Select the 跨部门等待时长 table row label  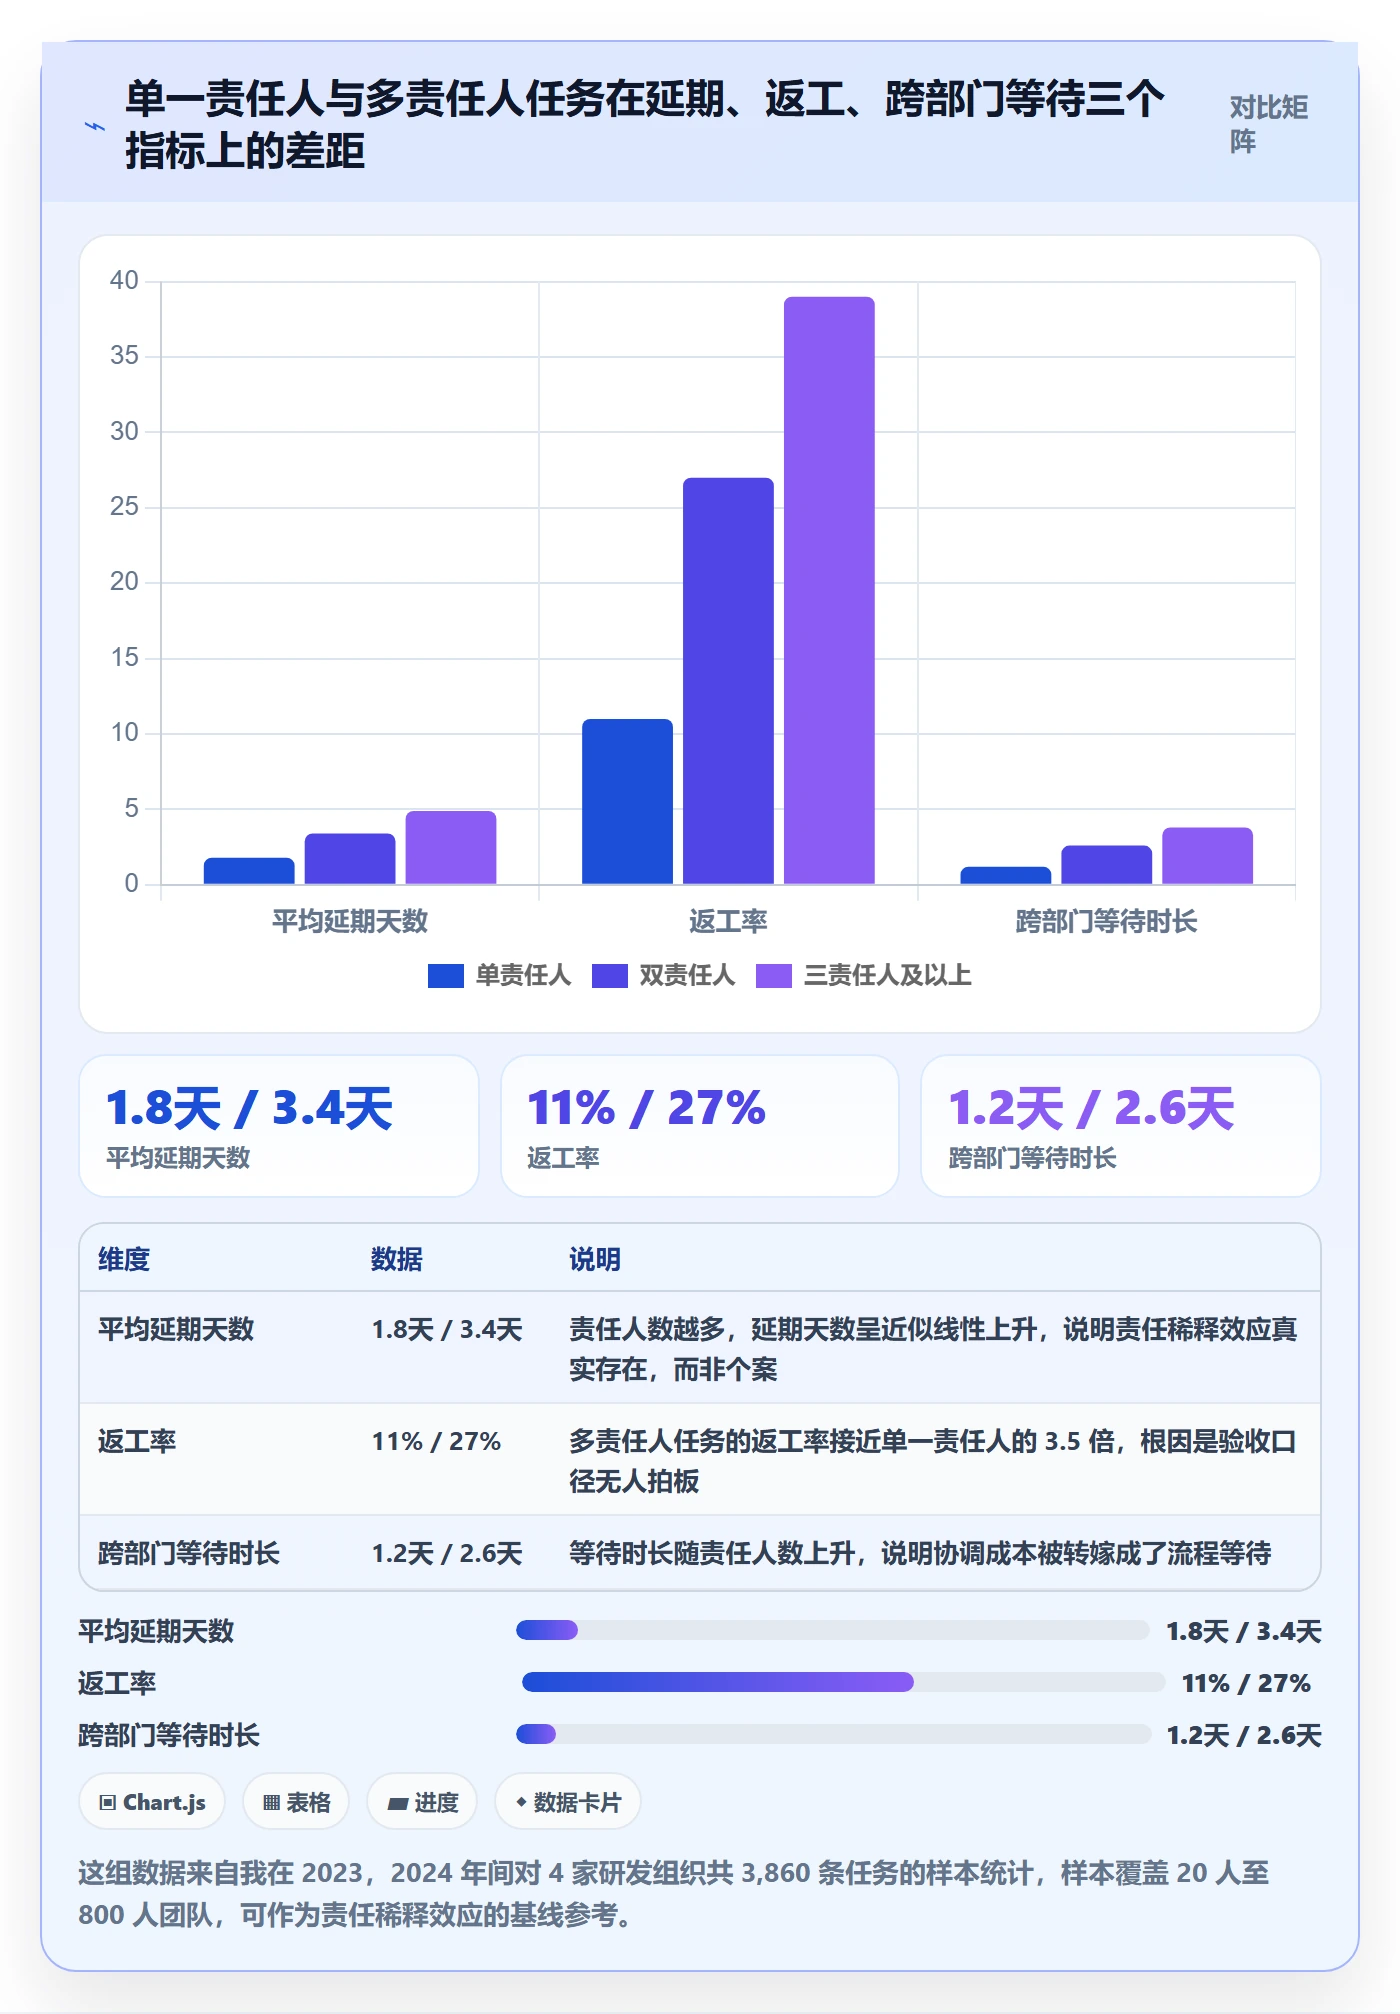point(189,1553)
